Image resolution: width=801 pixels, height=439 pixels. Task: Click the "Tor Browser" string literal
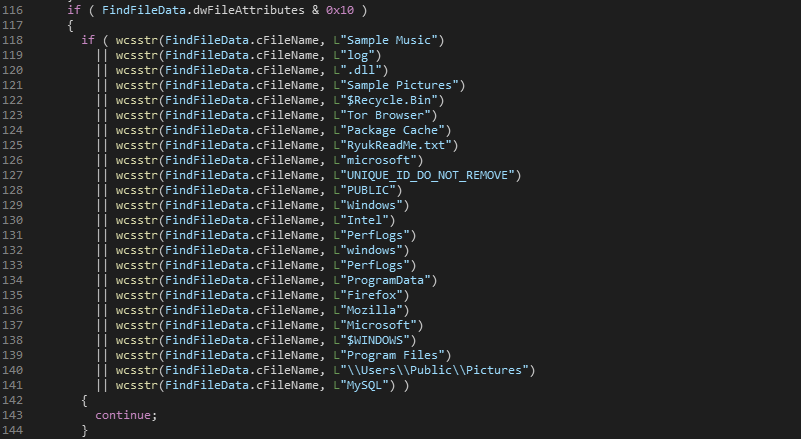(x=386, y=115)
